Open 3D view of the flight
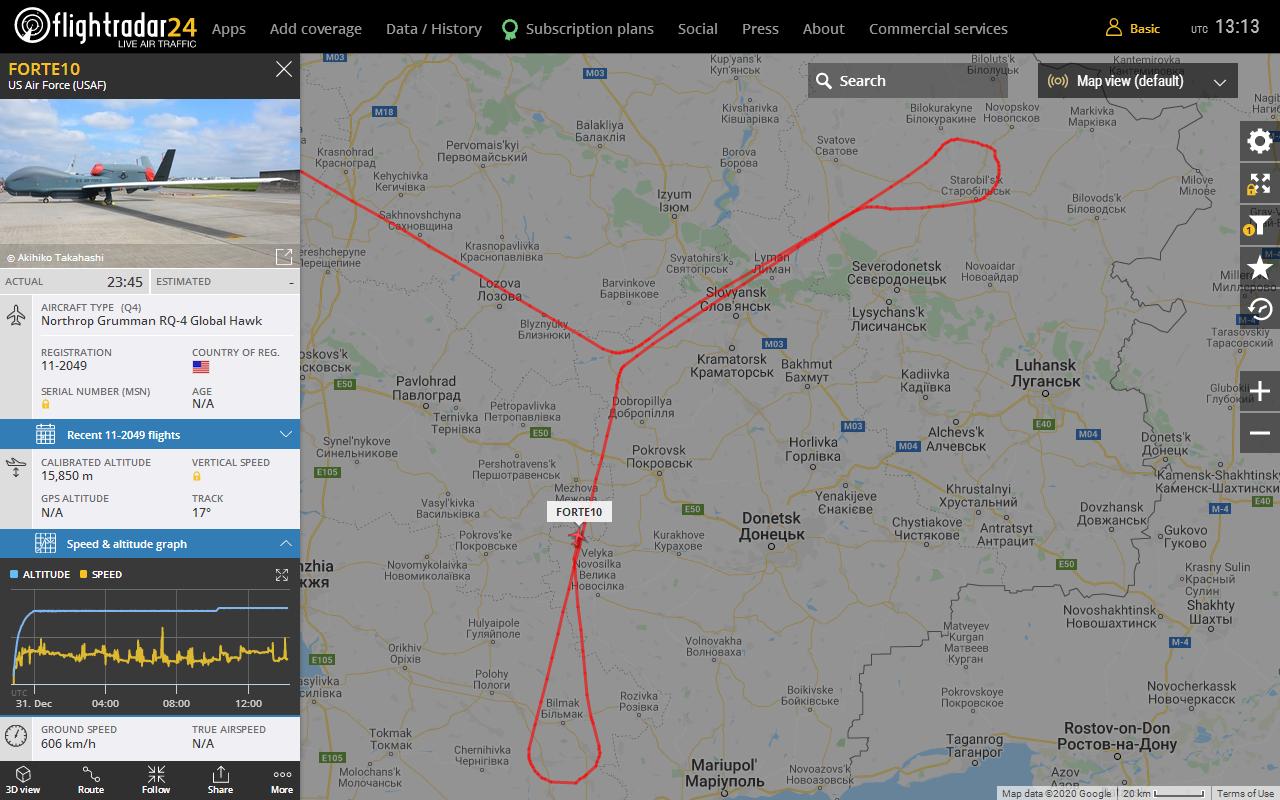This screenshot has width=1280, height=800. [x=22, y=781]
